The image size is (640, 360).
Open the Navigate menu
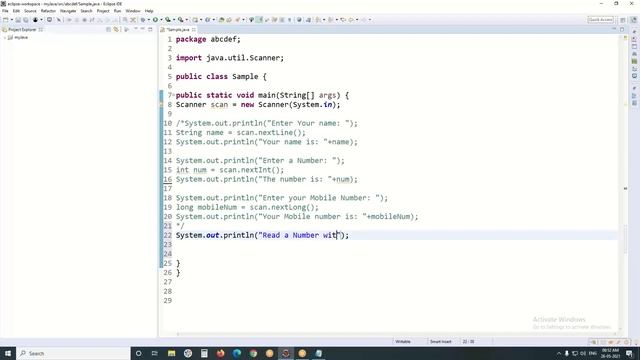click(68, 11)
